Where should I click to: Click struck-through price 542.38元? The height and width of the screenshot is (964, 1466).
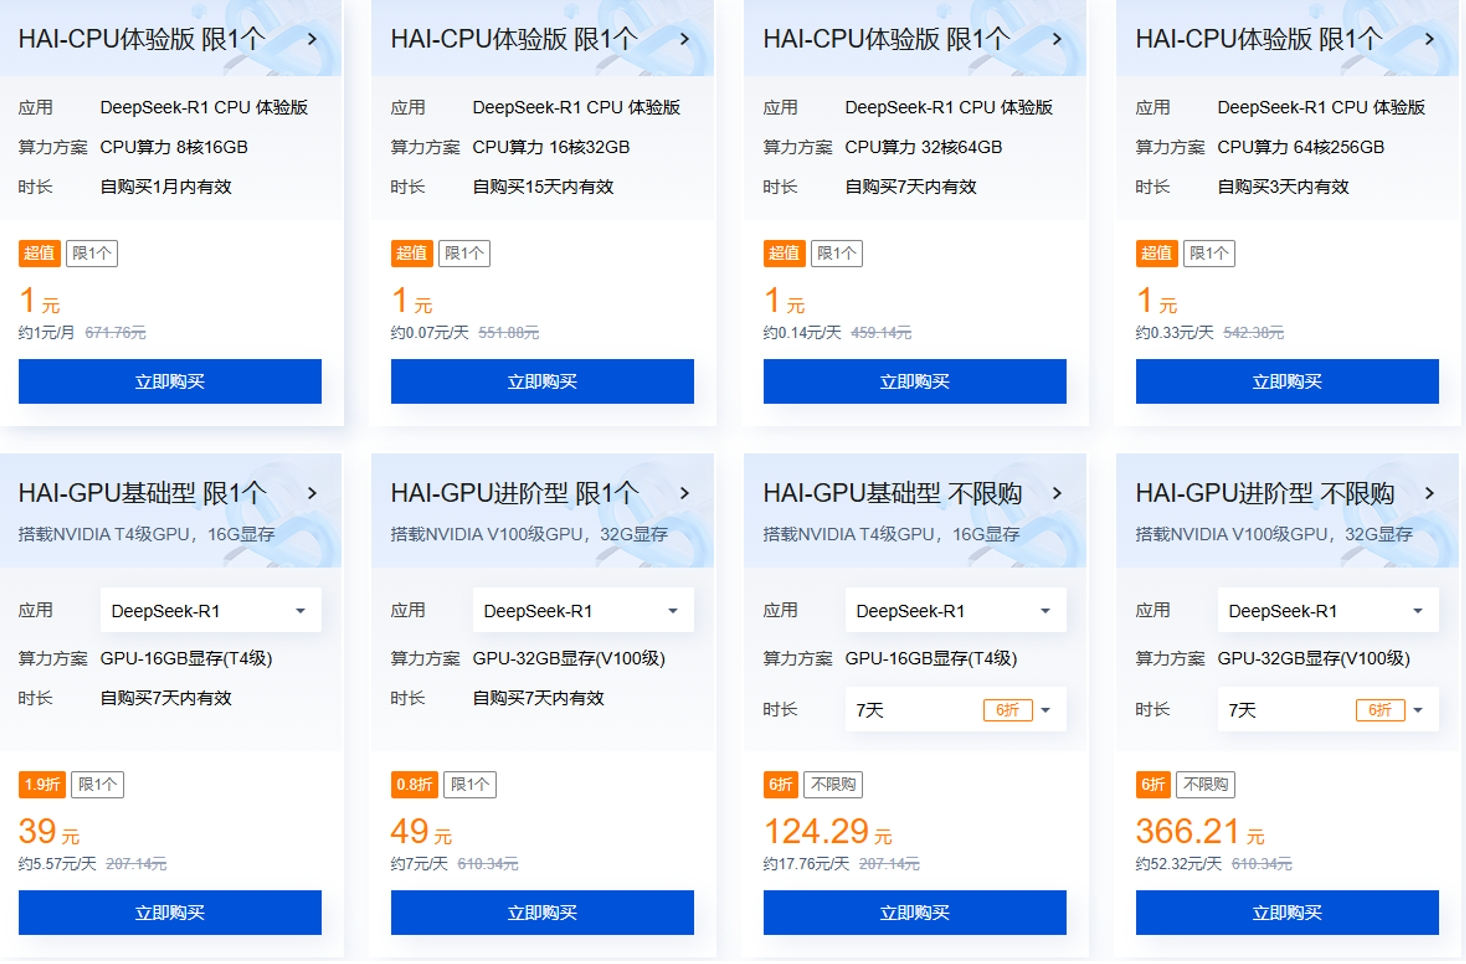coord(1254,332)
